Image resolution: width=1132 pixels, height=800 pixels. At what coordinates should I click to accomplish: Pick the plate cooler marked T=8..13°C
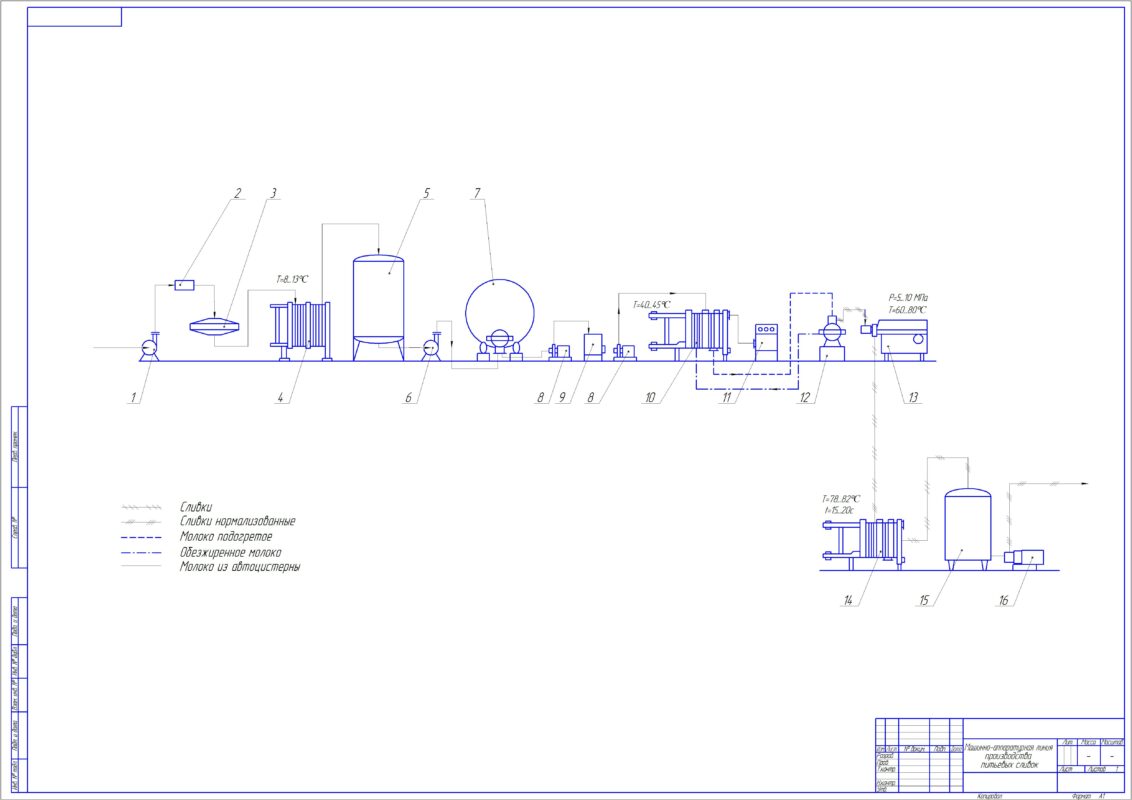click(301, 331)
